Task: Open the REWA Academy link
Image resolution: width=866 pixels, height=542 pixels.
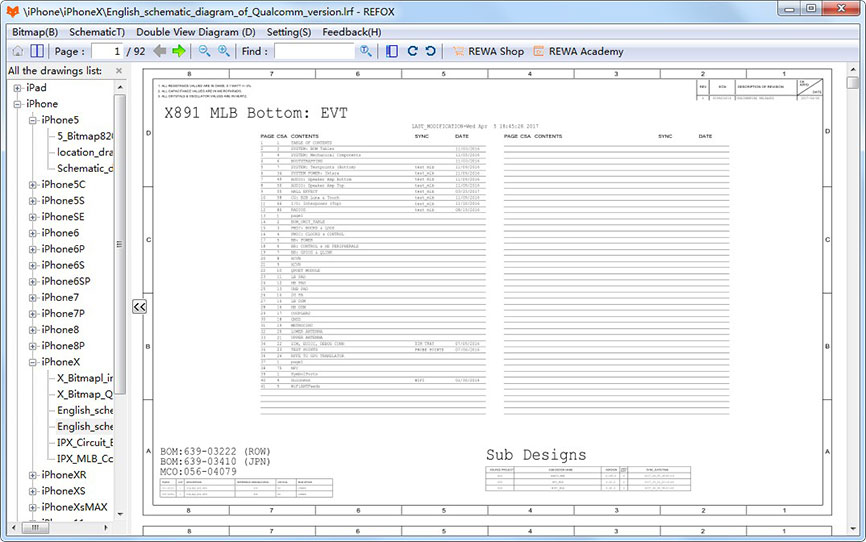Action: [x=586, y=51]
